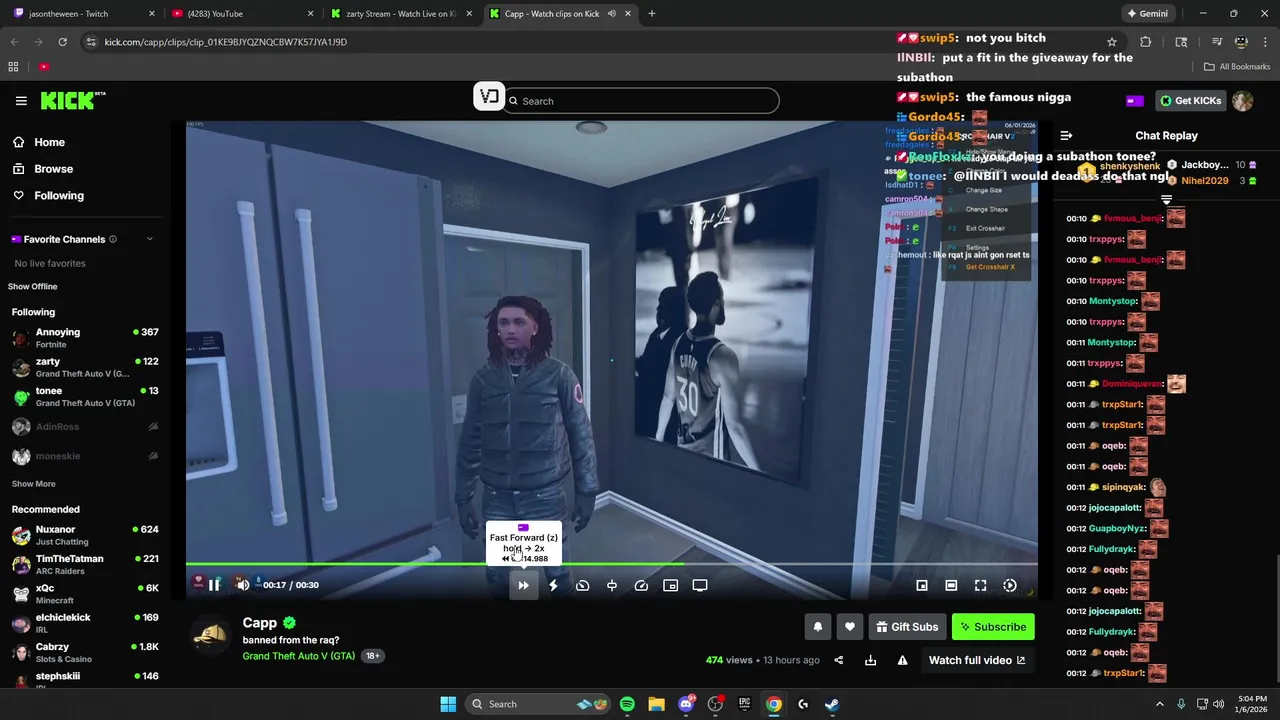The image size is (1280, 720).
Task: Open Spotify from the taskbar
Action: coord(627,704)
